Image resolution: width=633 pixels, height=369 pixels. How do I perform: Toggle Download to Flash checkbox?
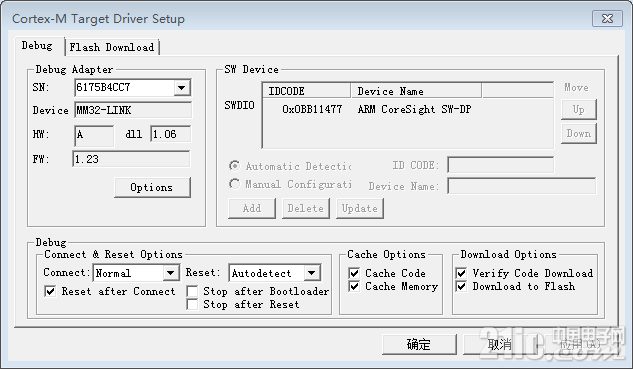pos(461,286)
